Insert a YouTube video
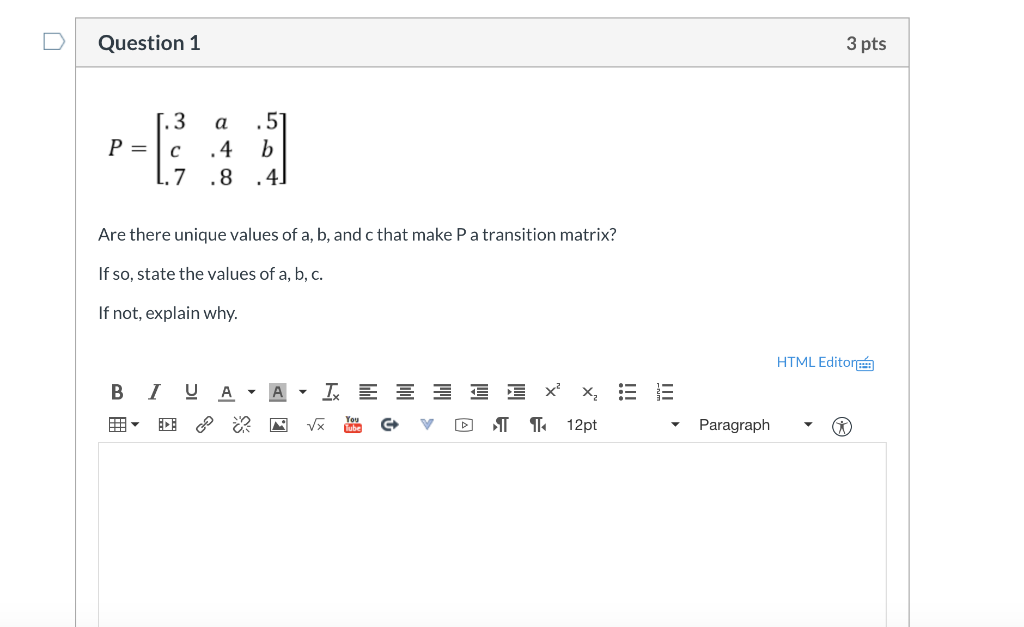The image size is (1024, 627). pyautogui.click(x=353, y=425)
